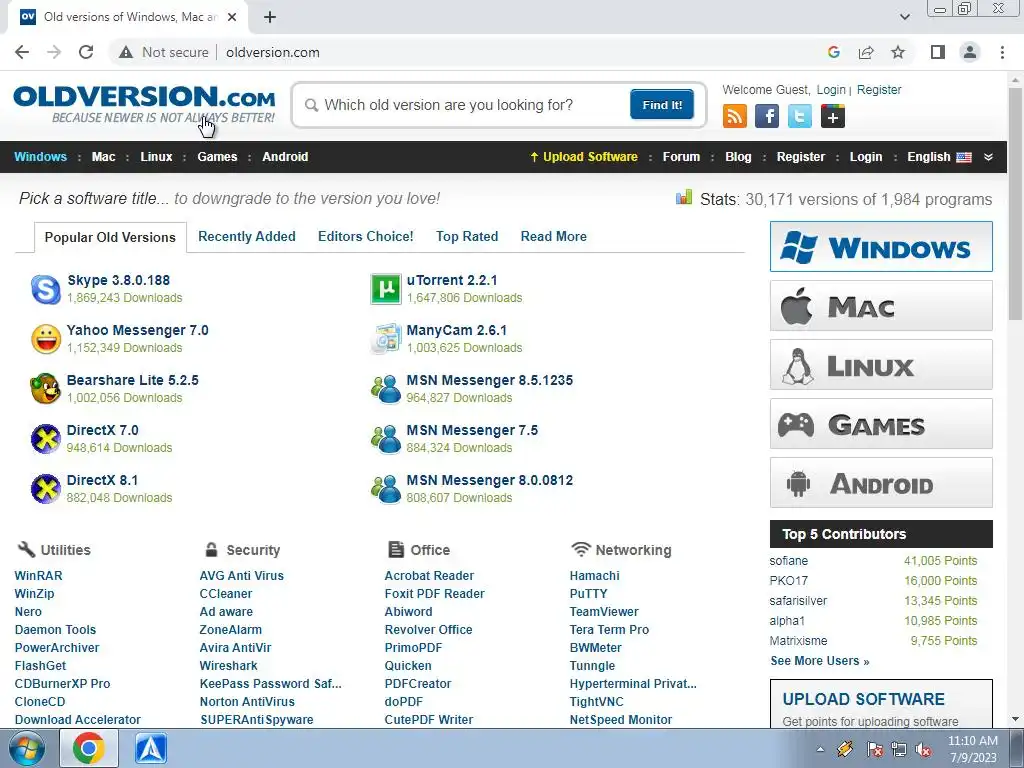Open the blue A application in taskbar
The height and width of the screenshot is (768, 1024).
[x=151, y=748]
